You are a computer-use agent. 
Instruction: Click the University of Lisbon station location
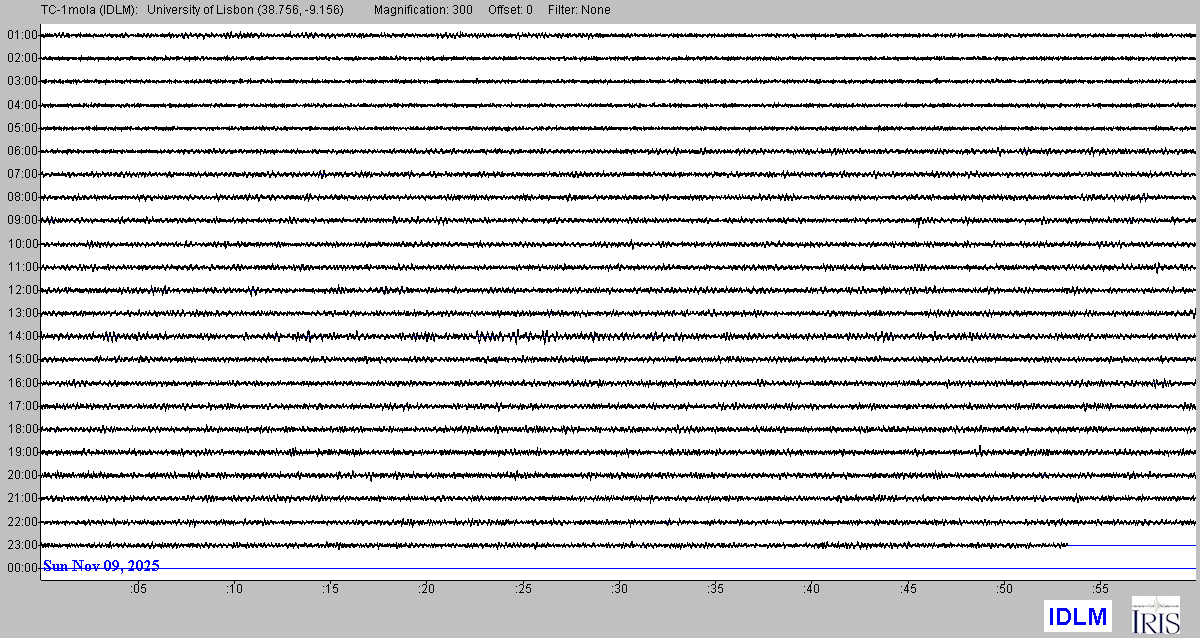[x=245, y=10]
